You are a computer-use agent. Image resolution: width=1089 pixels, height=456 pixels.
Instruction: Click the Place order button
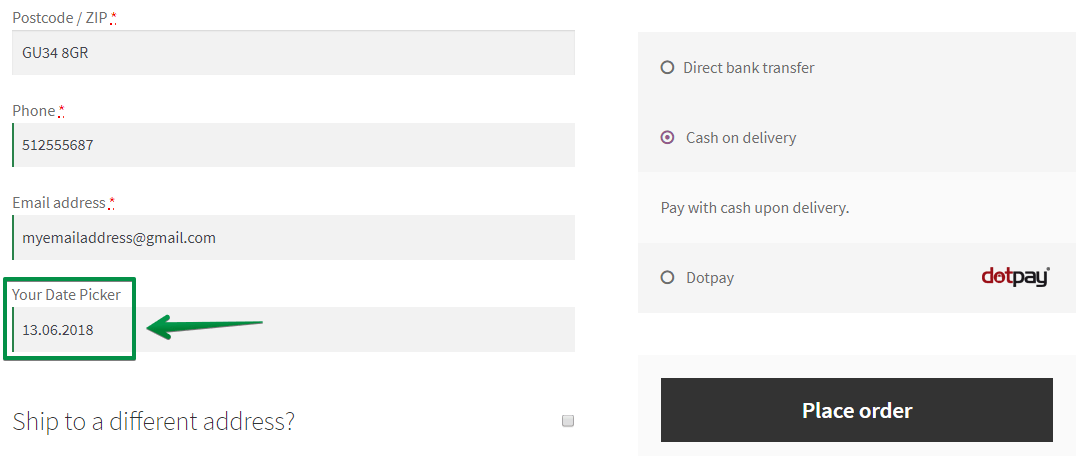pos(856,410)
